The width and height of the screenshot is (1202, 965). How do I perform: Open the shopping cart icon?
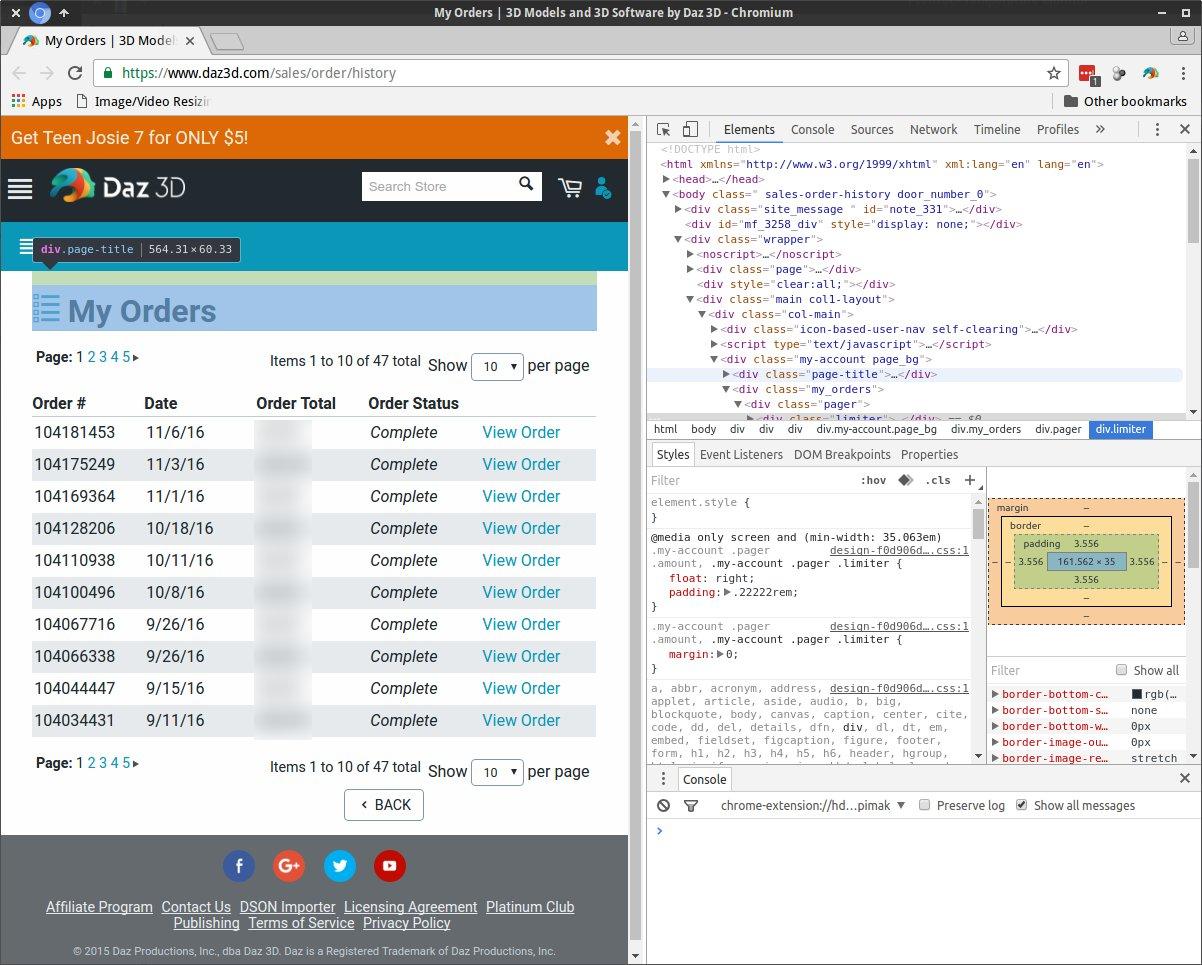[570, 187]
